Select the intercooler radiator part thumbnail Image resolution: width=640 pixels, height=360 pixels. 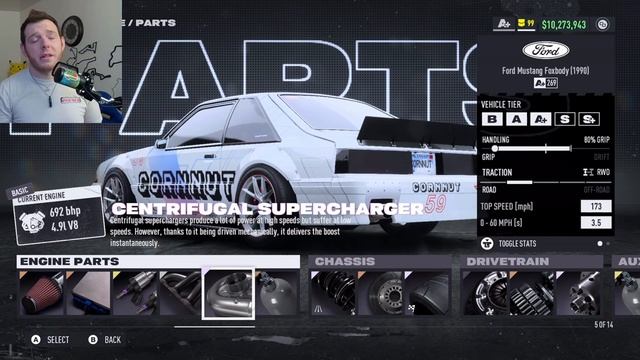(89, 293)
